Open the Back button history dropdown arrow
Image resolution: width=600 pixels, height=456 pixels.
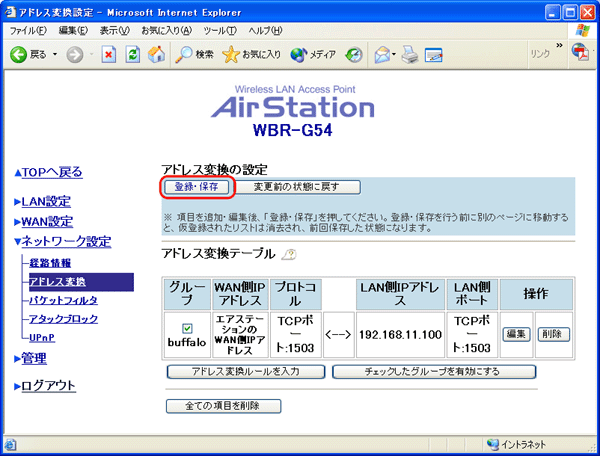[x=55, y=55]
